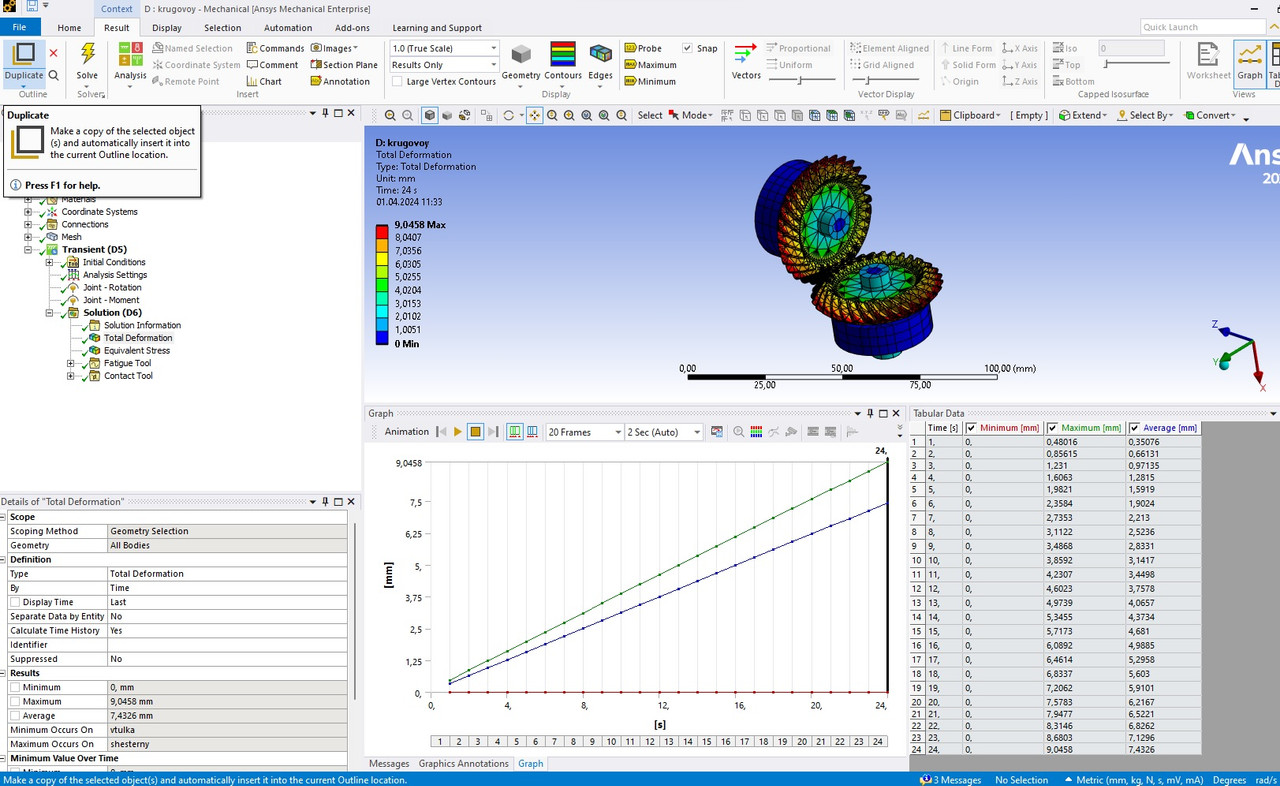Toggle the Maximum column checkbox
Image resolution: width=1280 pixels, height=786 pixels.
click(x=1053, y=428)
